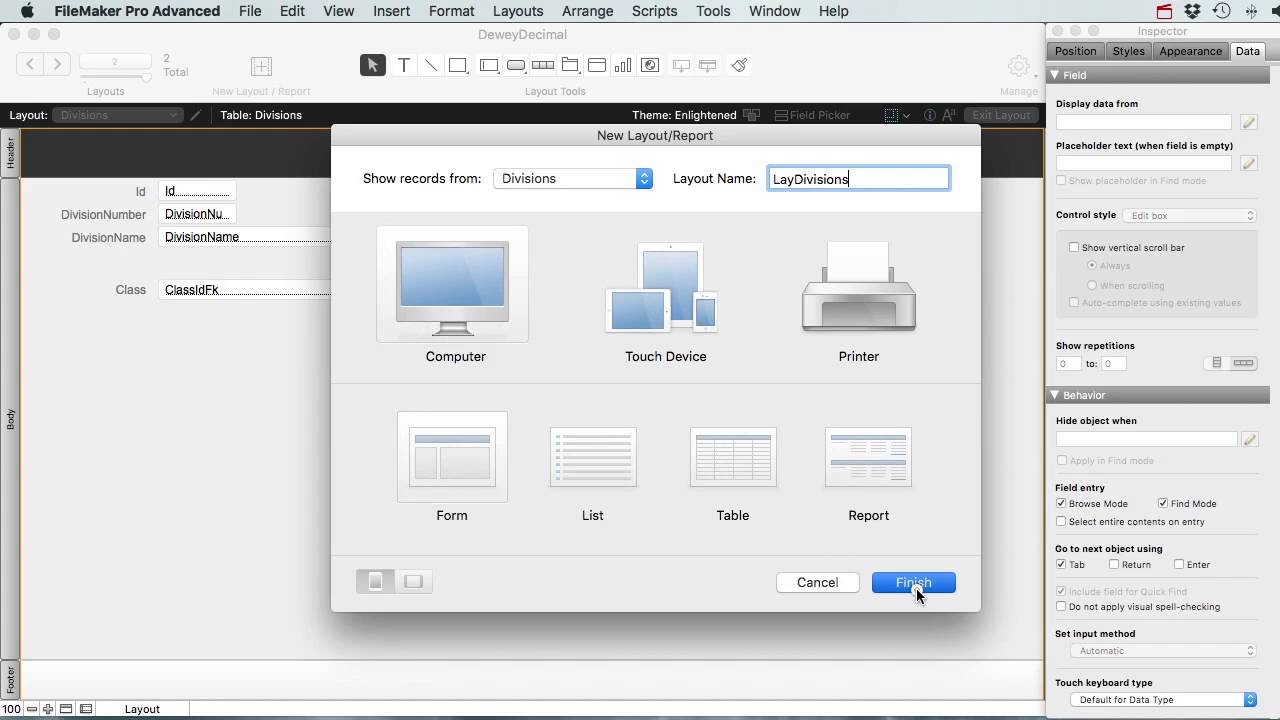Image resolution: width=1280 pixels, height=720 pixels.
Task: Select DivisionName field on layout
Action: click(246, 237)
